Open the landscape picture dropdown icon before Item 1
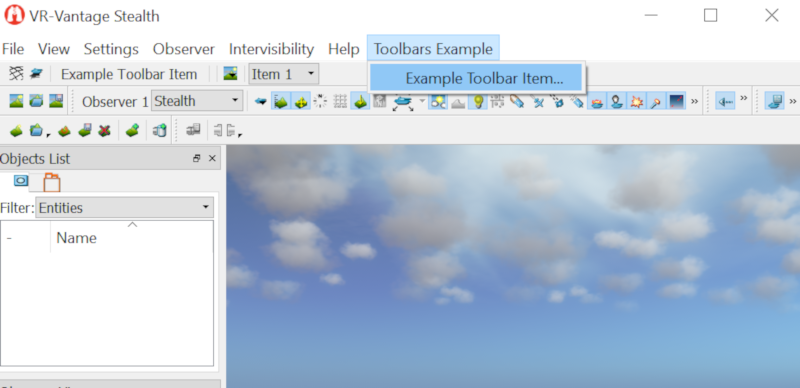Image resolution: width=800 pixels, height=388 pixels. [x=231, y=74]
